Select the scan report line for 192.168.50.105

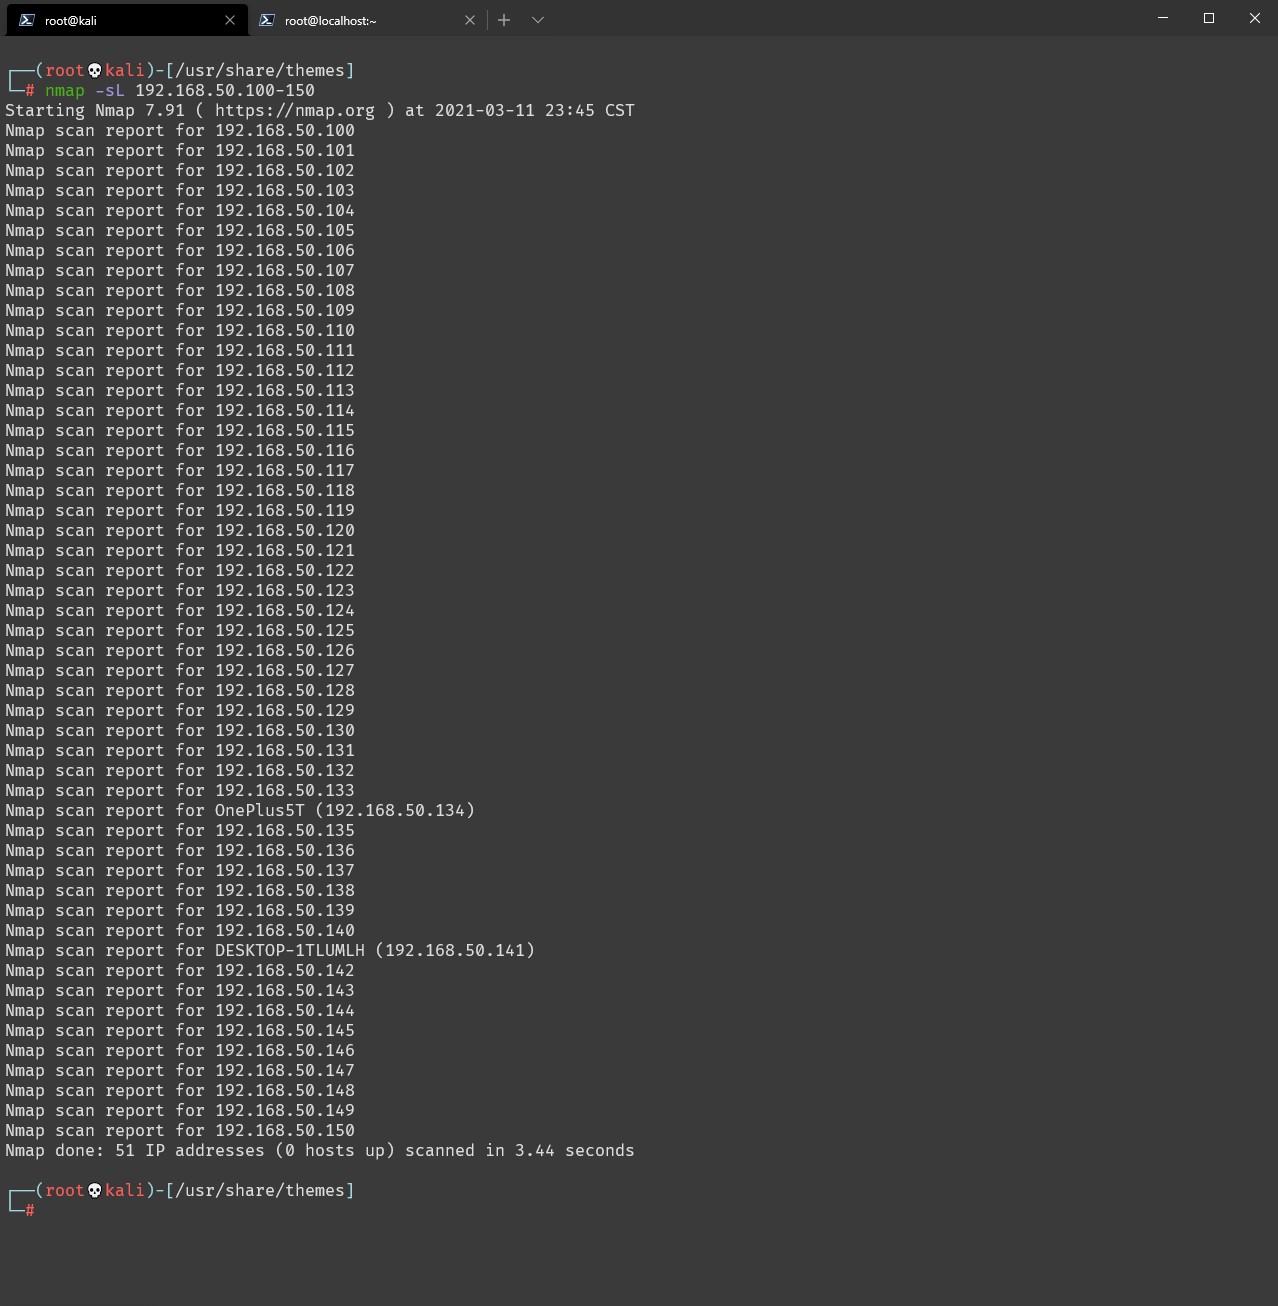pos(180,230)
